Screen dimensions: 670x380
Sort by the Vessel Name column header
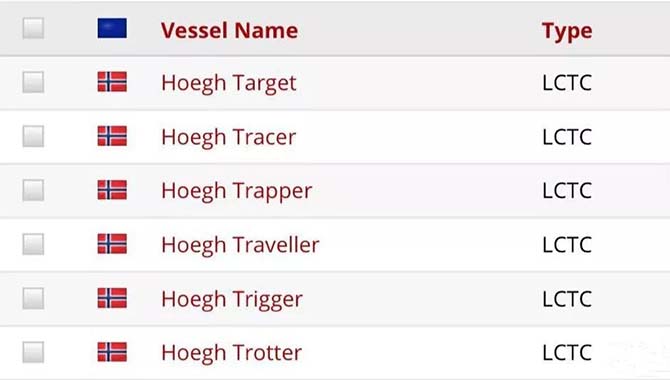(229, 30)
